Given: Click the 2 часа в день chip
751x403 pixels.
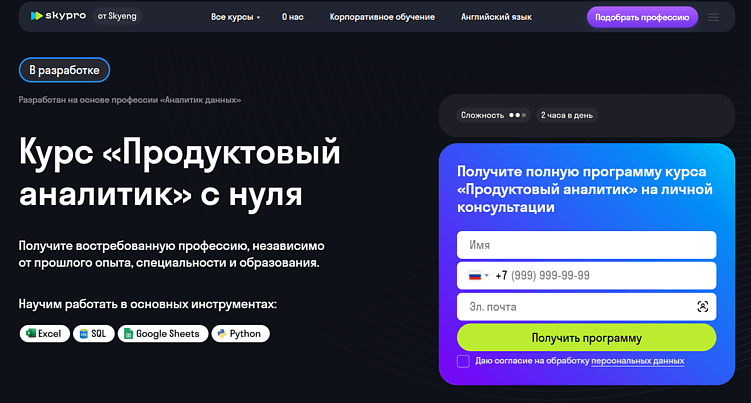Looking at the screenshot, I should tap(567, 115).
